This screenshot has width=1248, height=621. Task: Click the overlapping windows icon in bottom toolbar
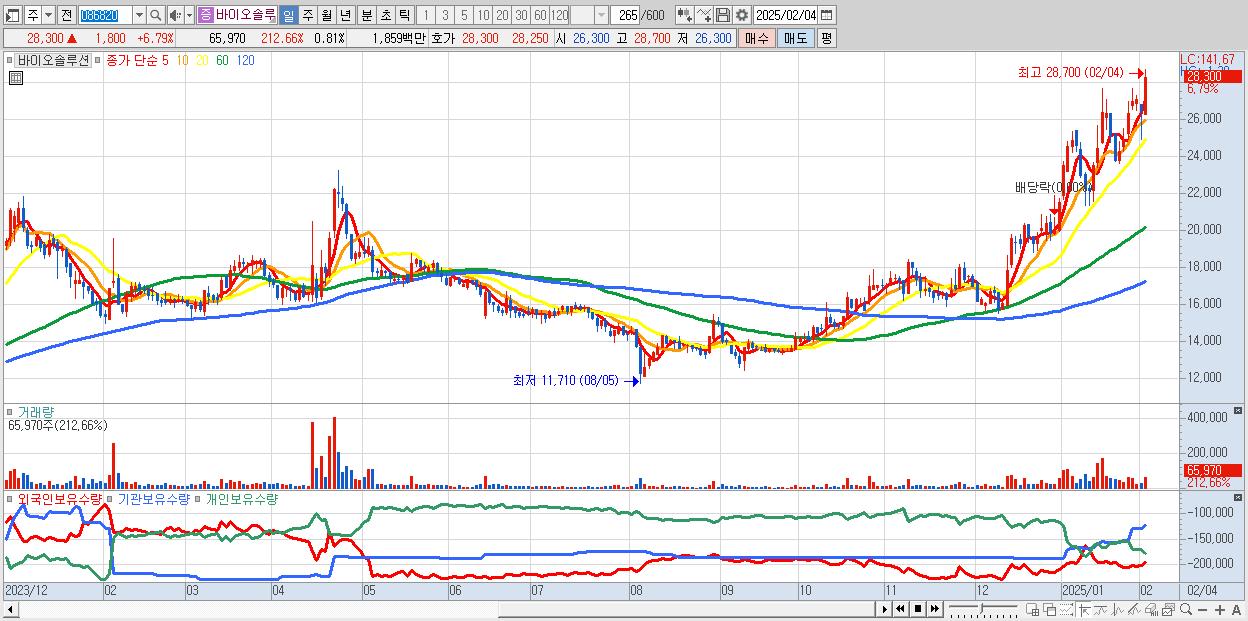point(1050,609)
